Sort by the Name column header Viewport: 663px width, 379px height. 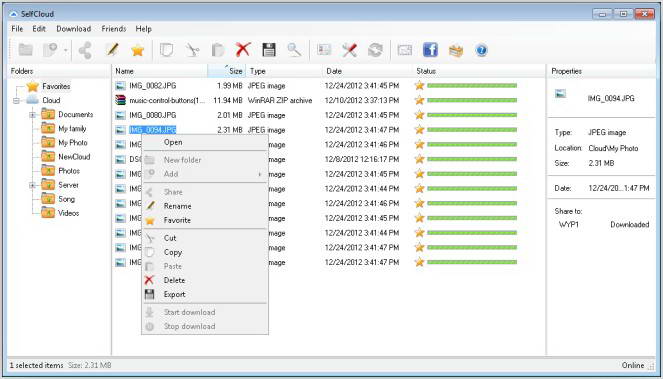pos(160,71)
